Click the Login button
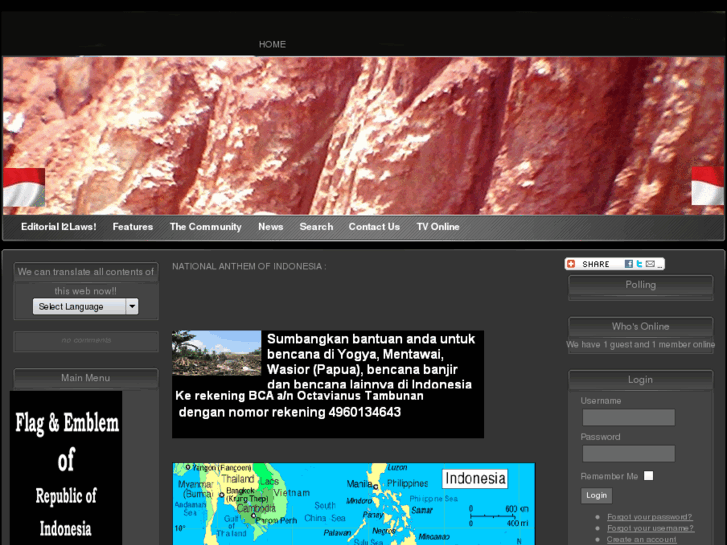 pyautogui.click(x=596, y=495)
